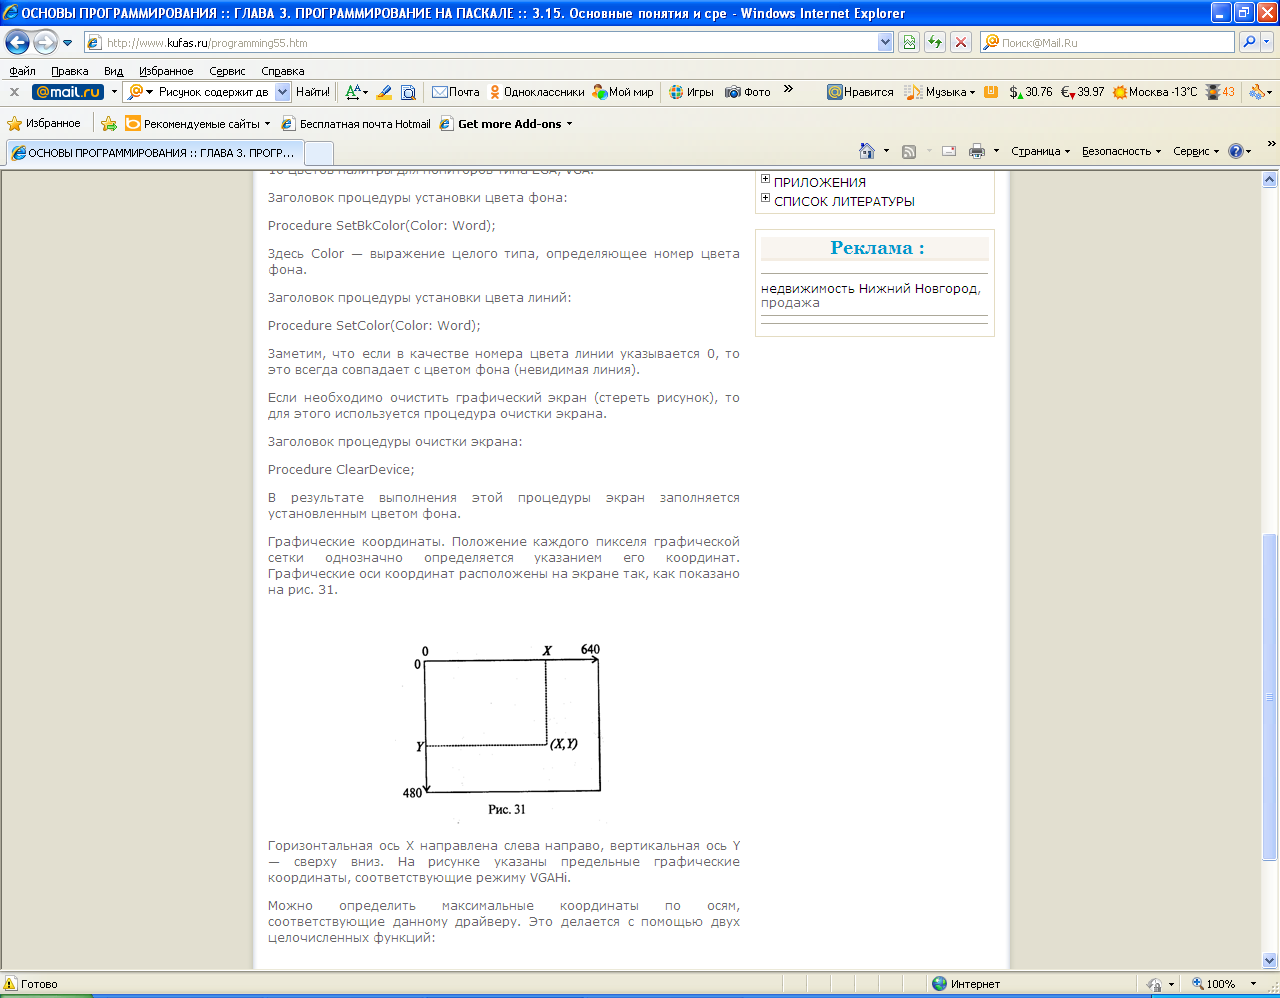Click the text size A icon
The width and height of the screenshot is (1280, 998).
355,92
